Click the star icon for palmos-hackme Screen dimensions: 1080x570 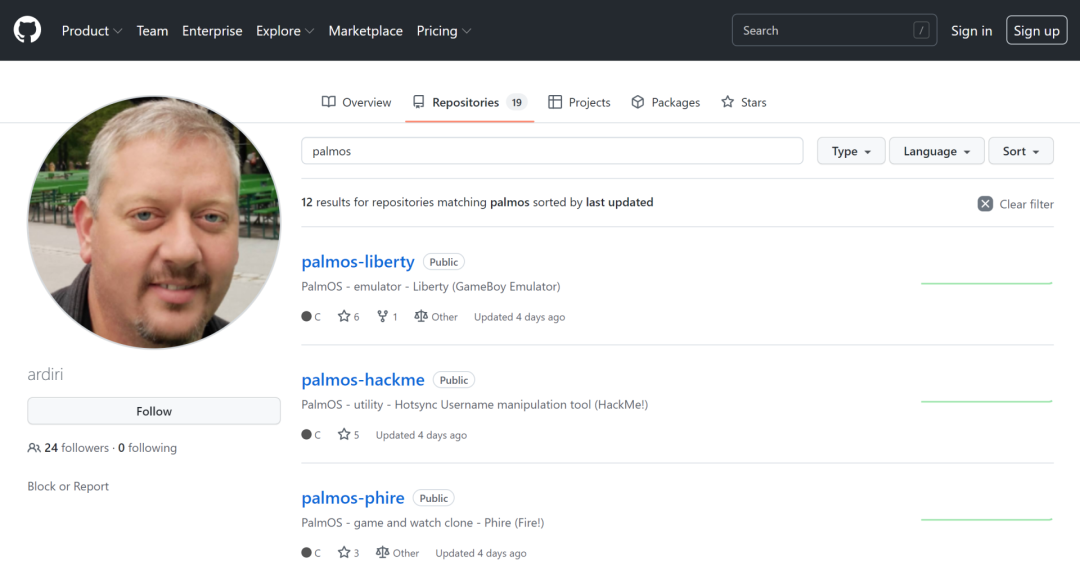[x=344, y=434]
